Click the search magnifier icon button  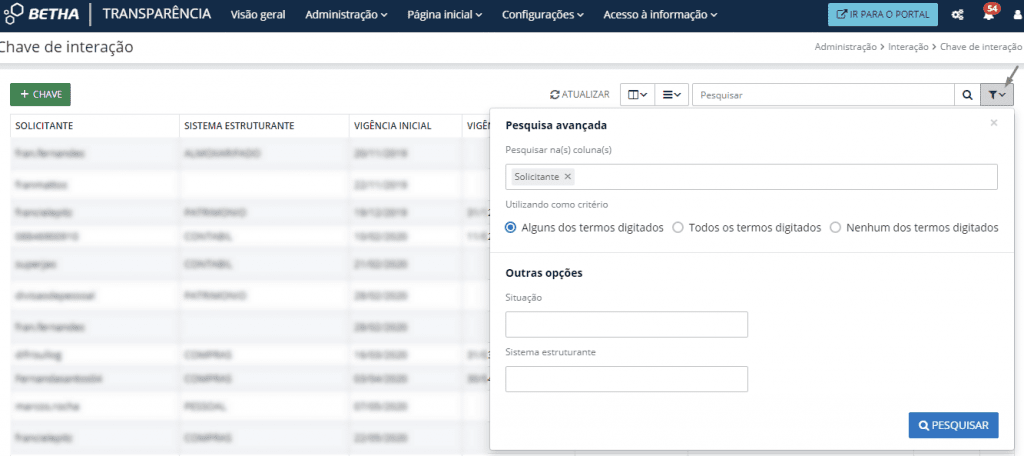(967, 95)
